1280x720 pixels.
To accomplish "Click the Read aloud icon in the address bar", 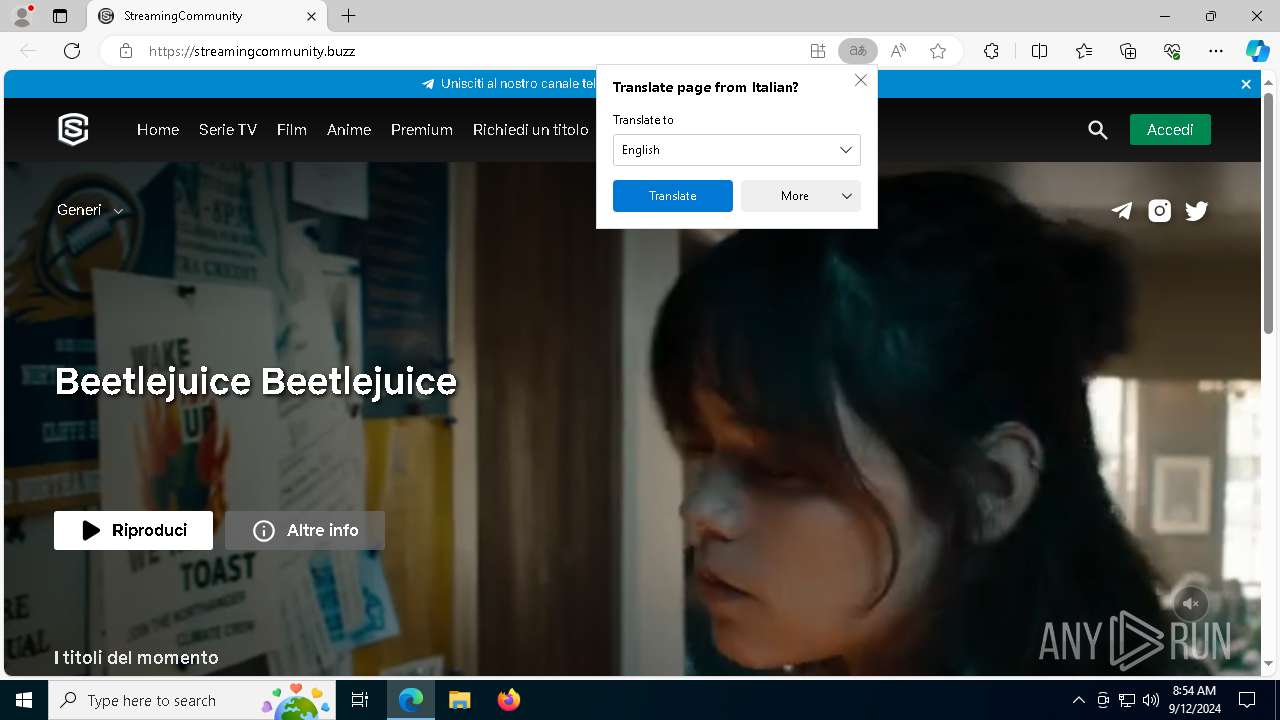I will tap(898, 51).
